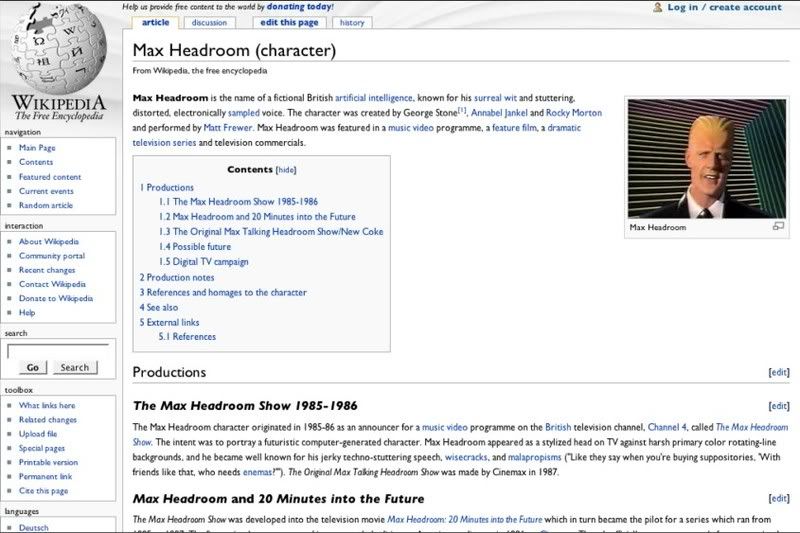Open the surreal wit link
The width and height of the screenshot is (800, 533).
click(x=495, y=97)
